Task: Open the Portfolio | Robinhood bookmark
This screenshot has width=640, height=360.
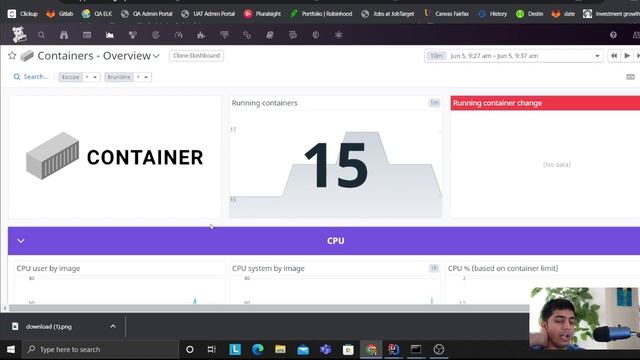Action: 321,13
